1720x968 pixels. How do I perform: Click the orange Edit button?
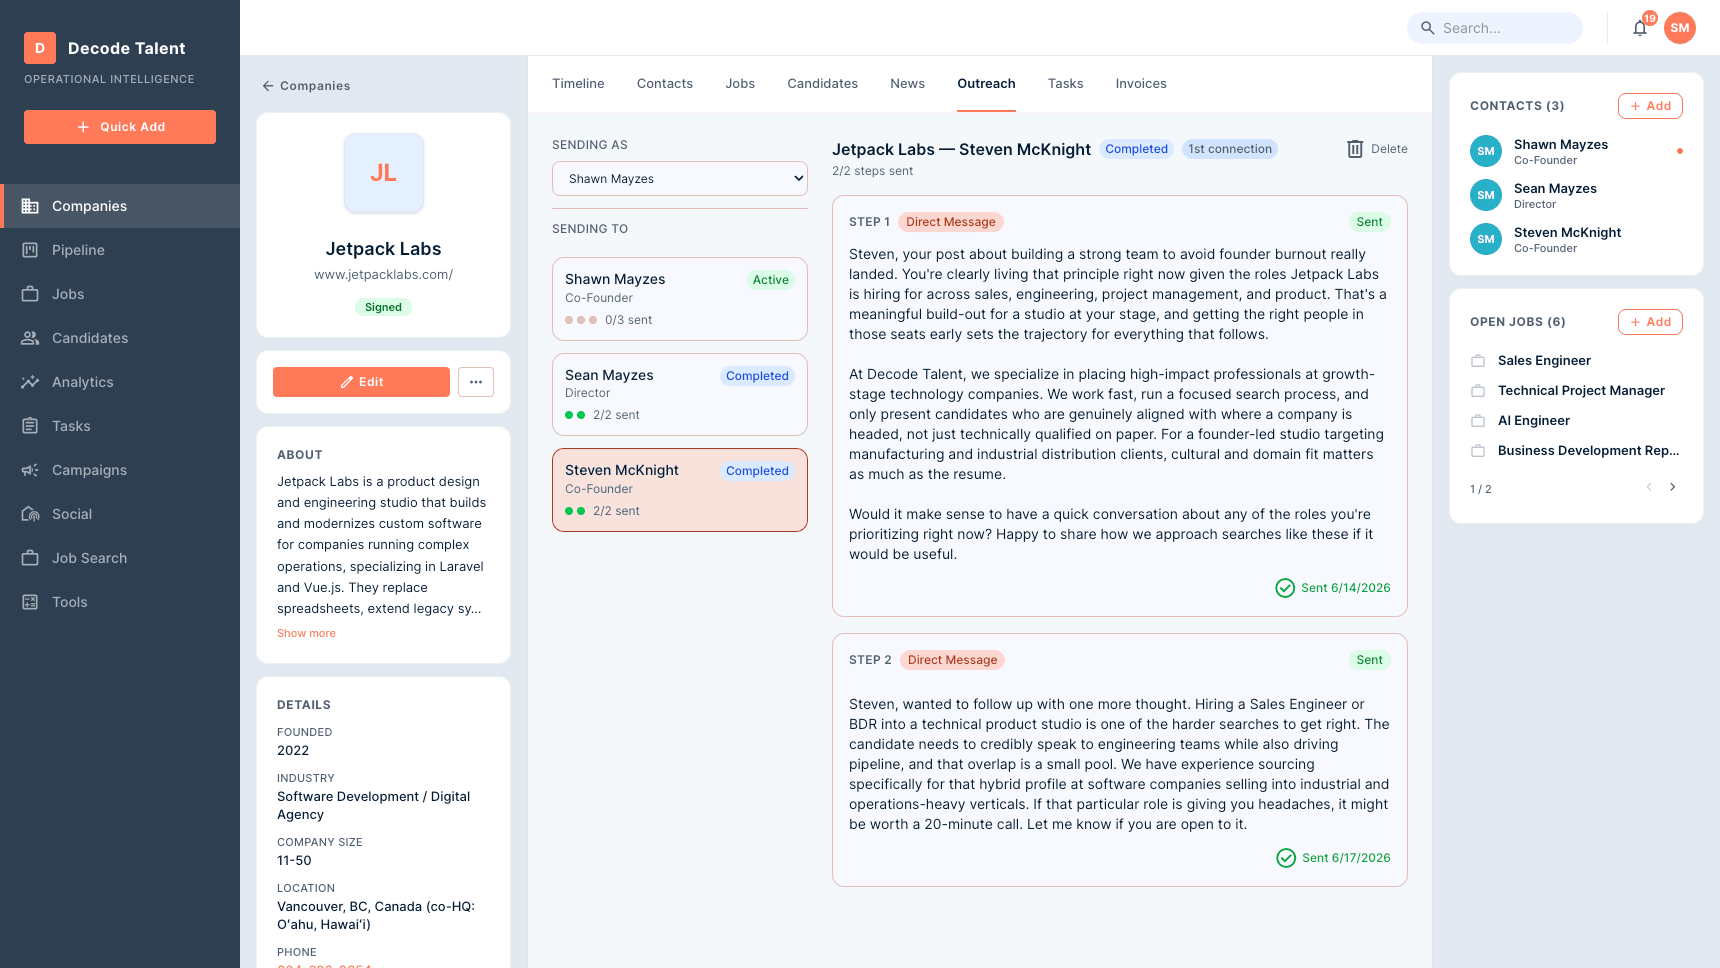coord(361,382)
